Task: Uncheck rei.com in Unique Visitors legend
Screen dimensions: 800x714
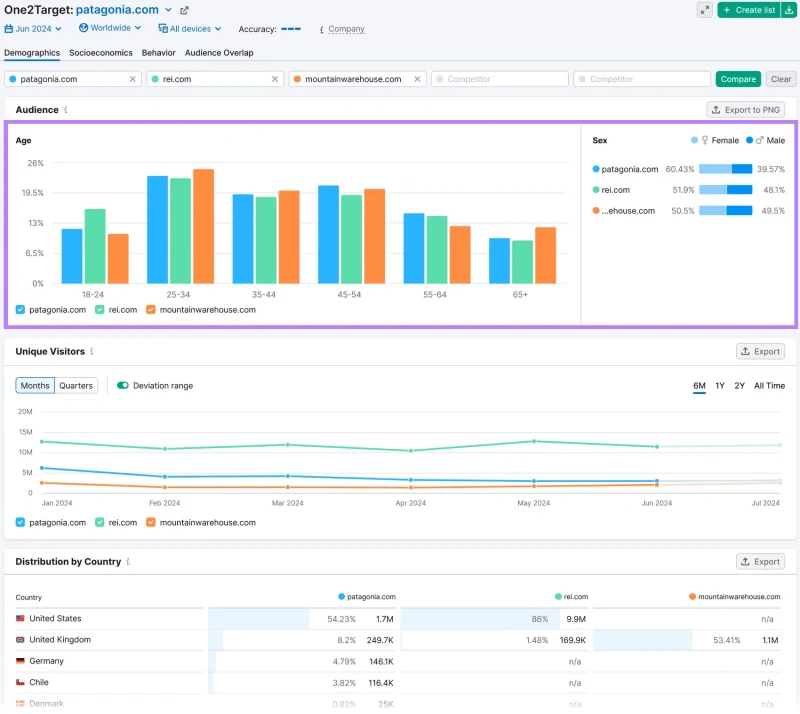Action: tap(99, 523)
